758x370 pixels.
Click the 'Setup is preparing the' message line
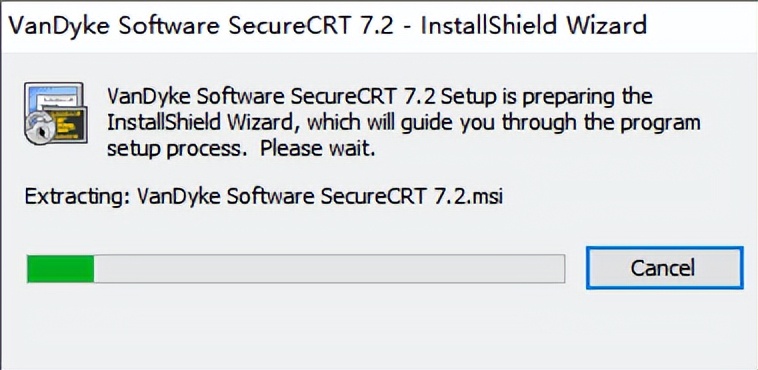(547, 97)
